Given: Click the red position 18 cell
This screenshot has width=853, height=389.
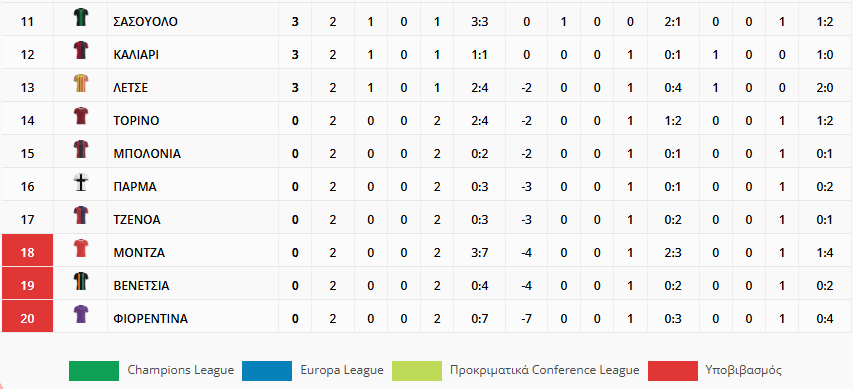Looking at the screenshot, I should click(27, 250).
